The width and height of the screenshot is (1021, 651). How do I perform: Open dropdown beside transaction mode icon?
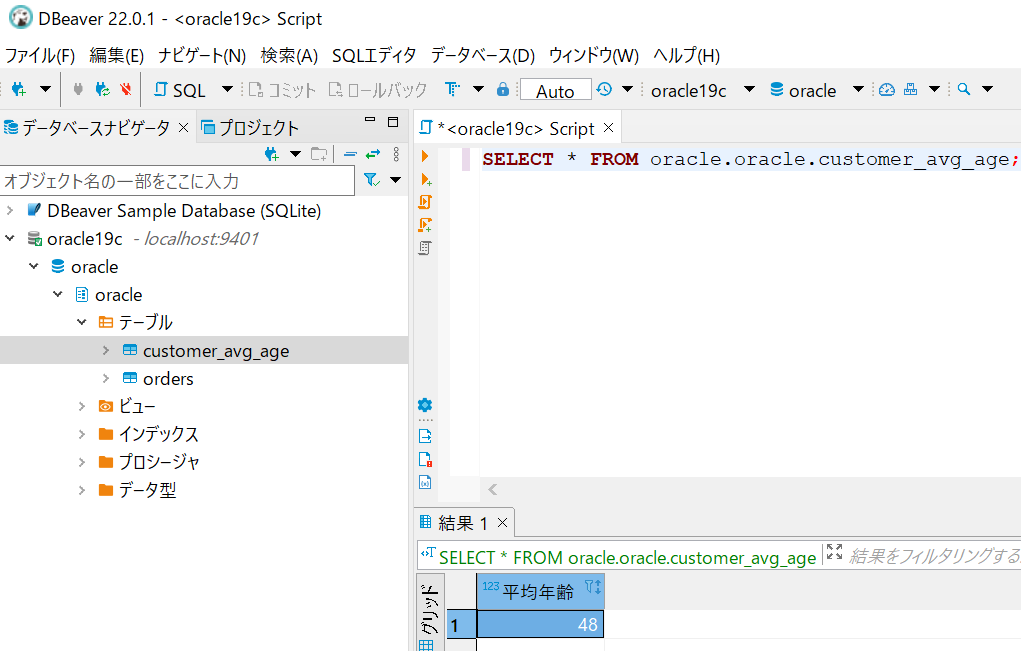point(479,89)
